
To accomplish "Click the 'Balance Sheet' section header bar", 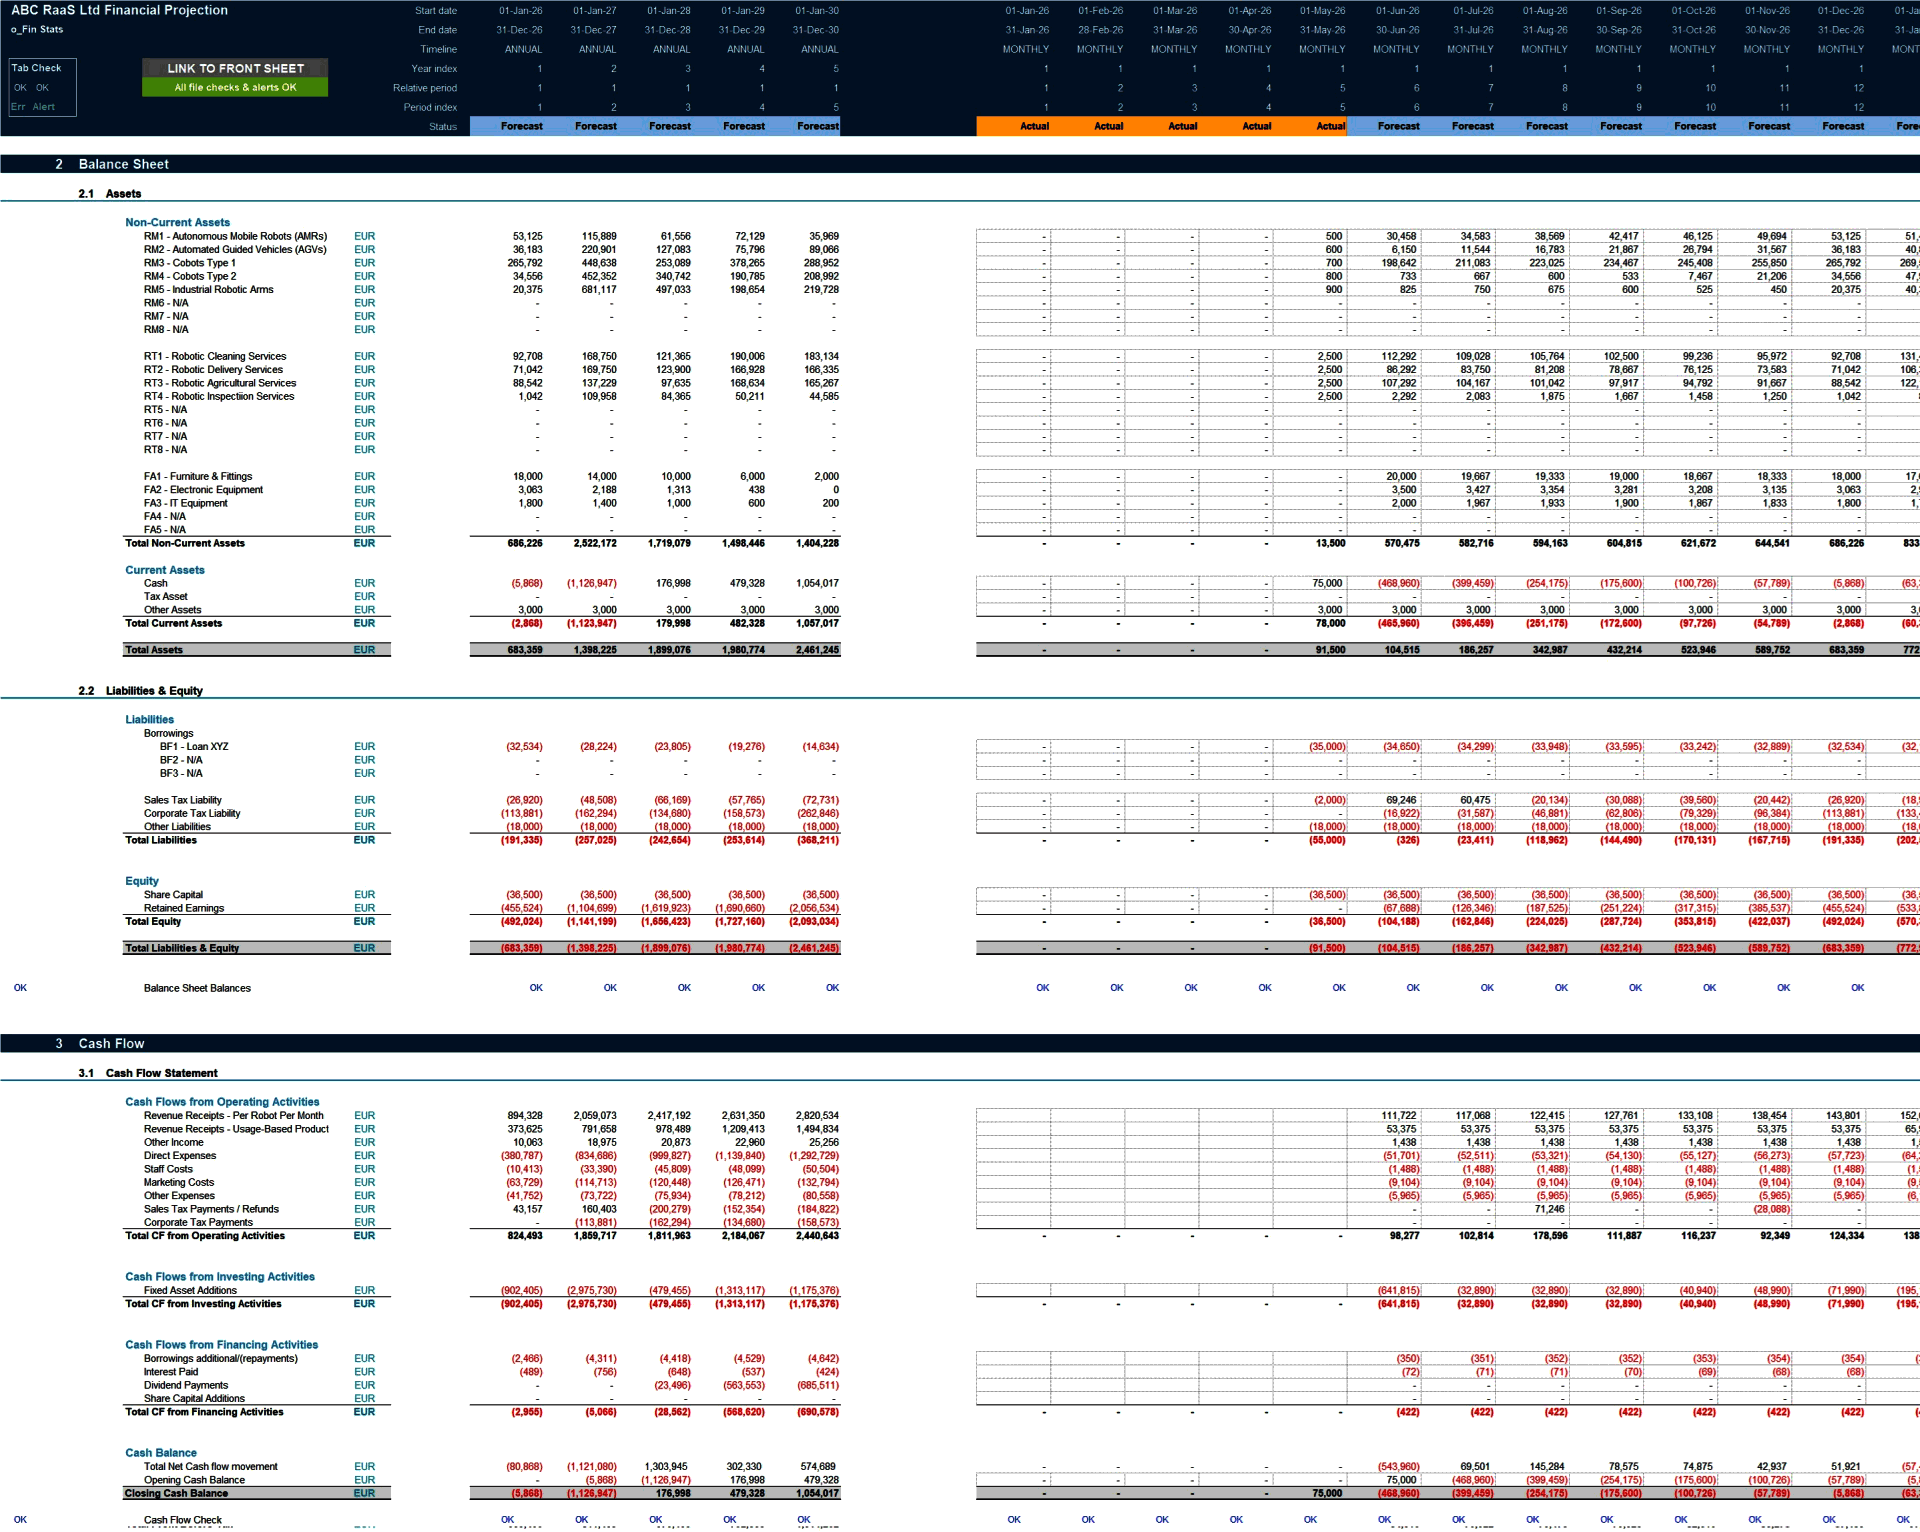I will [124, 163].
